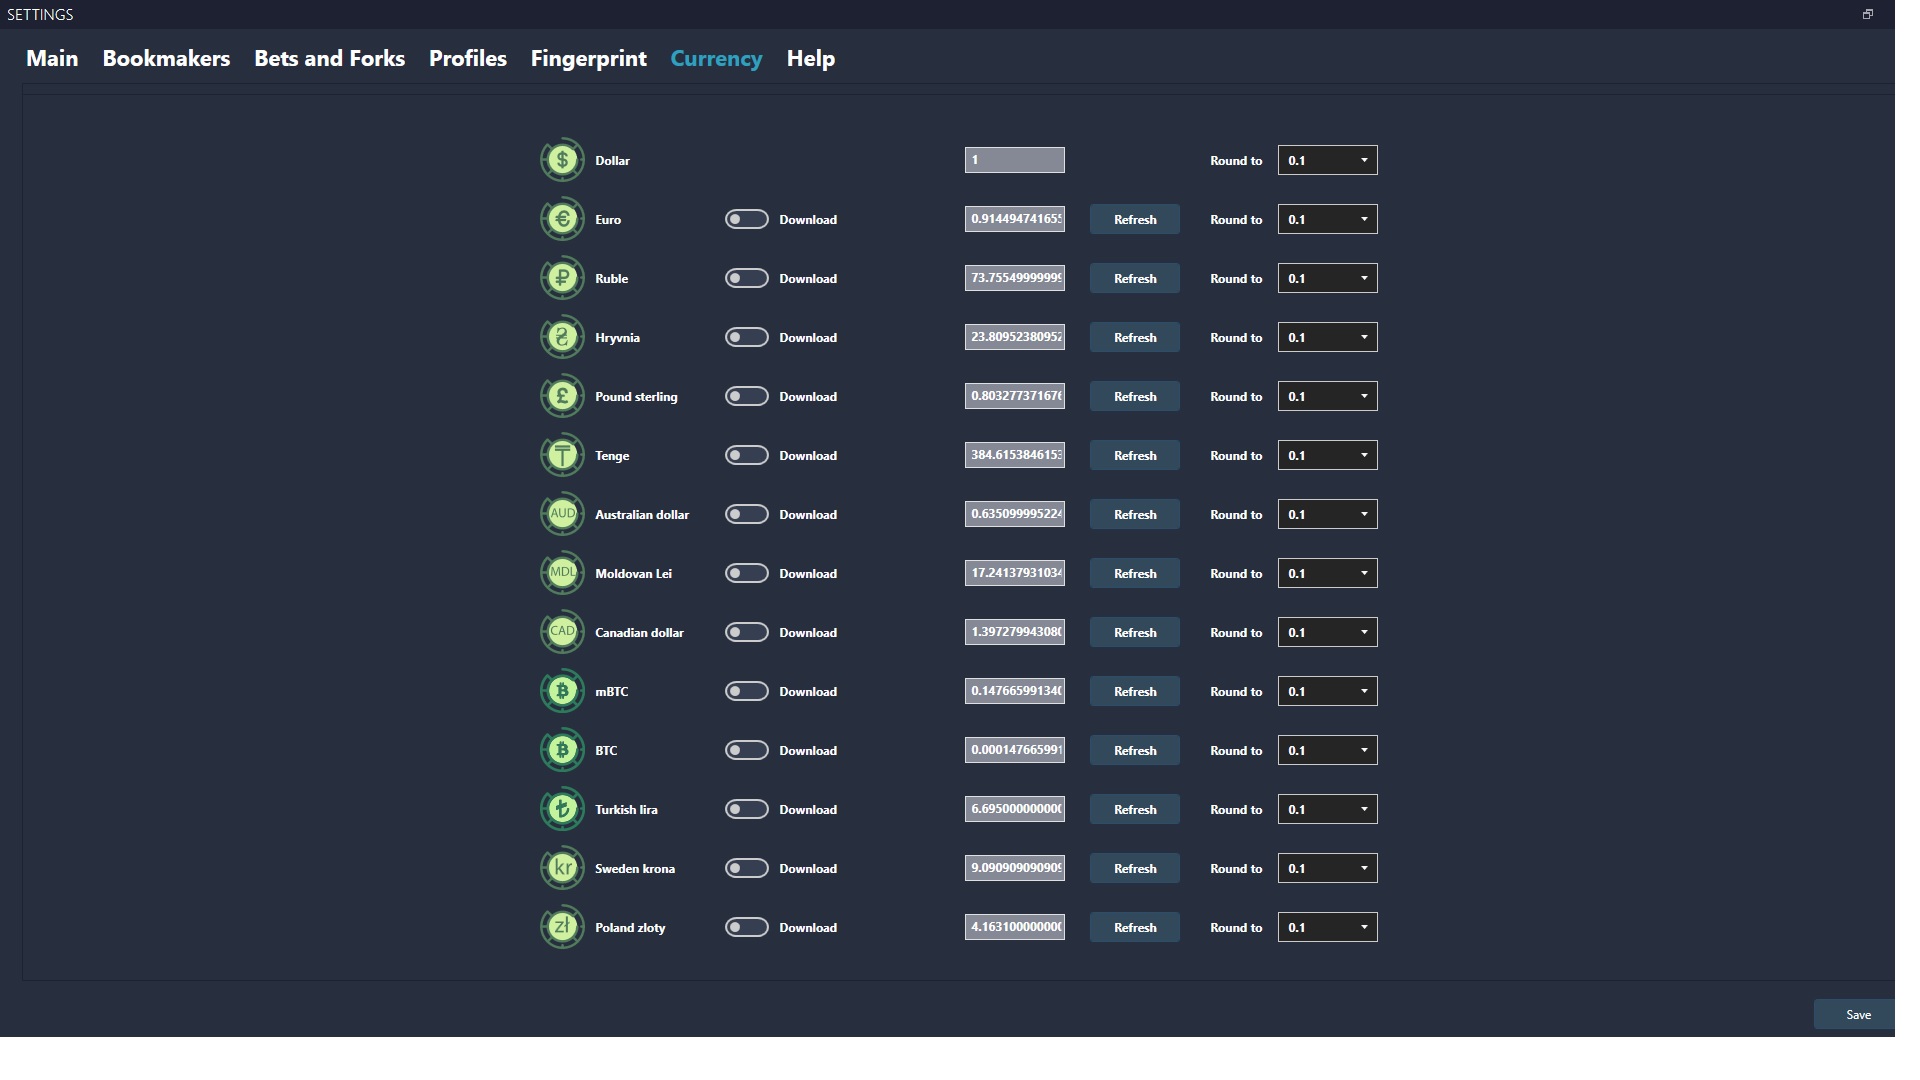The image size is (1920, 1080).
Task: Enable Download toggle for Euro
Action: 747,219
